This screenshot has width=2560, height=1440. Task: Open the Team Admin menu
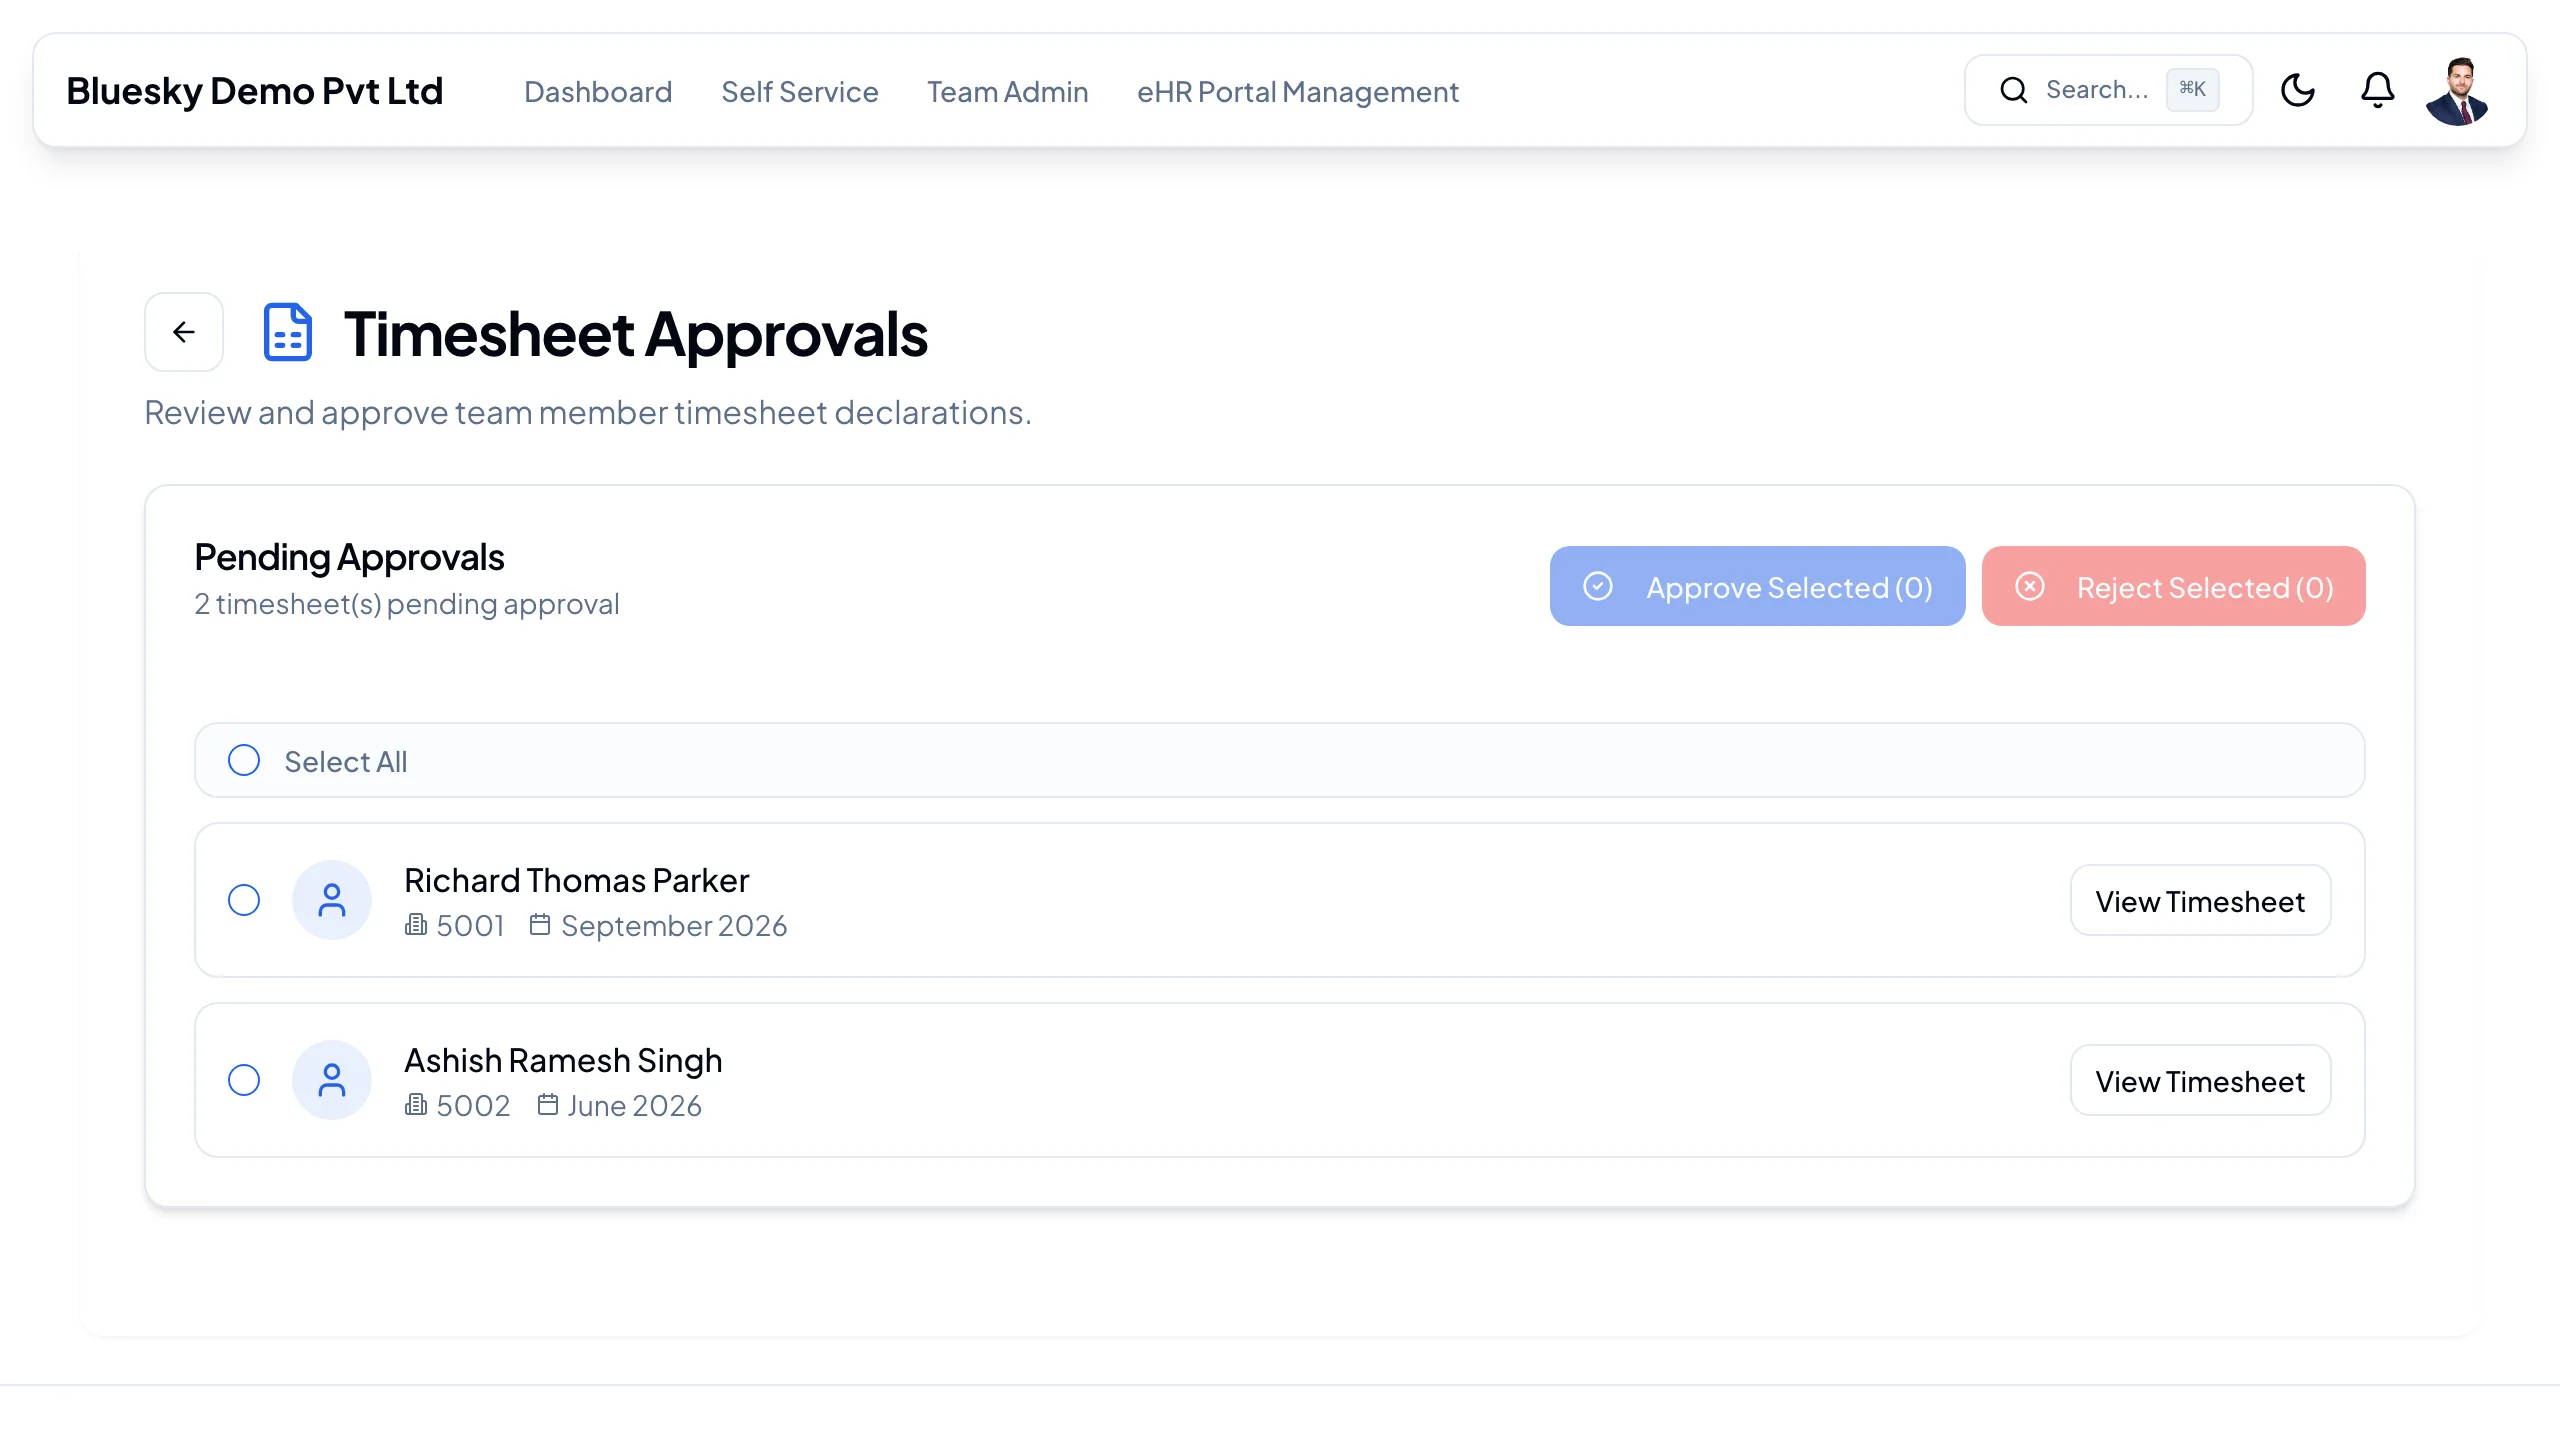(1008, 91)
